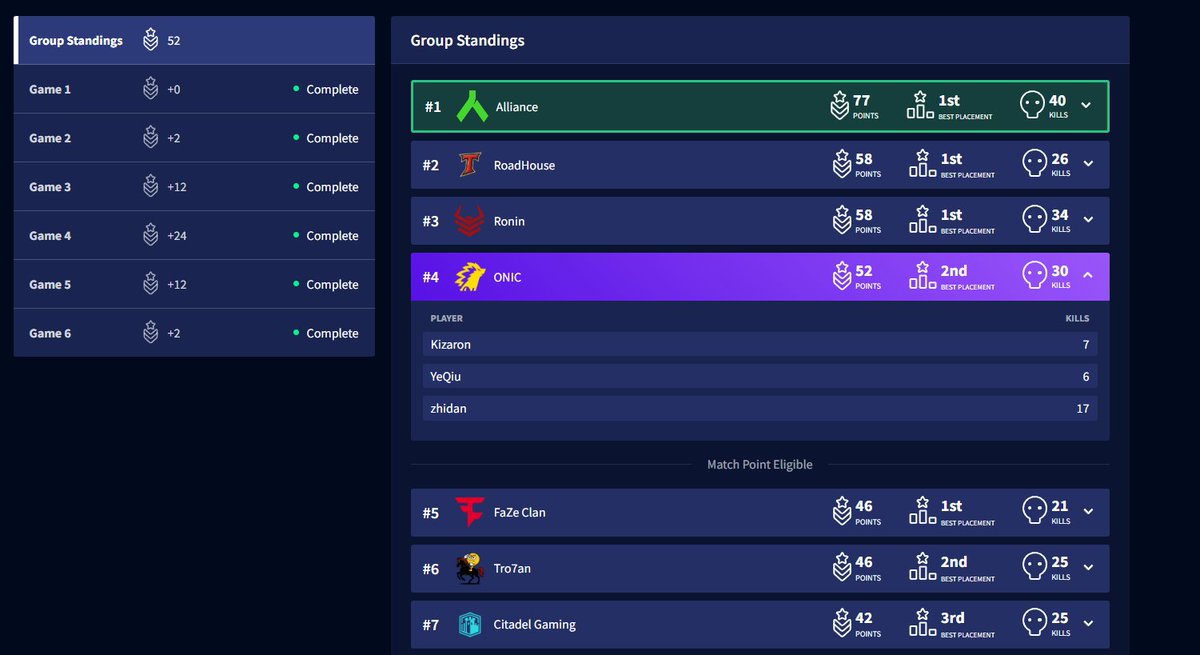1200x655 pixels.
Task: Open the Game 6 results tab
Action: [x=194, y=333]
